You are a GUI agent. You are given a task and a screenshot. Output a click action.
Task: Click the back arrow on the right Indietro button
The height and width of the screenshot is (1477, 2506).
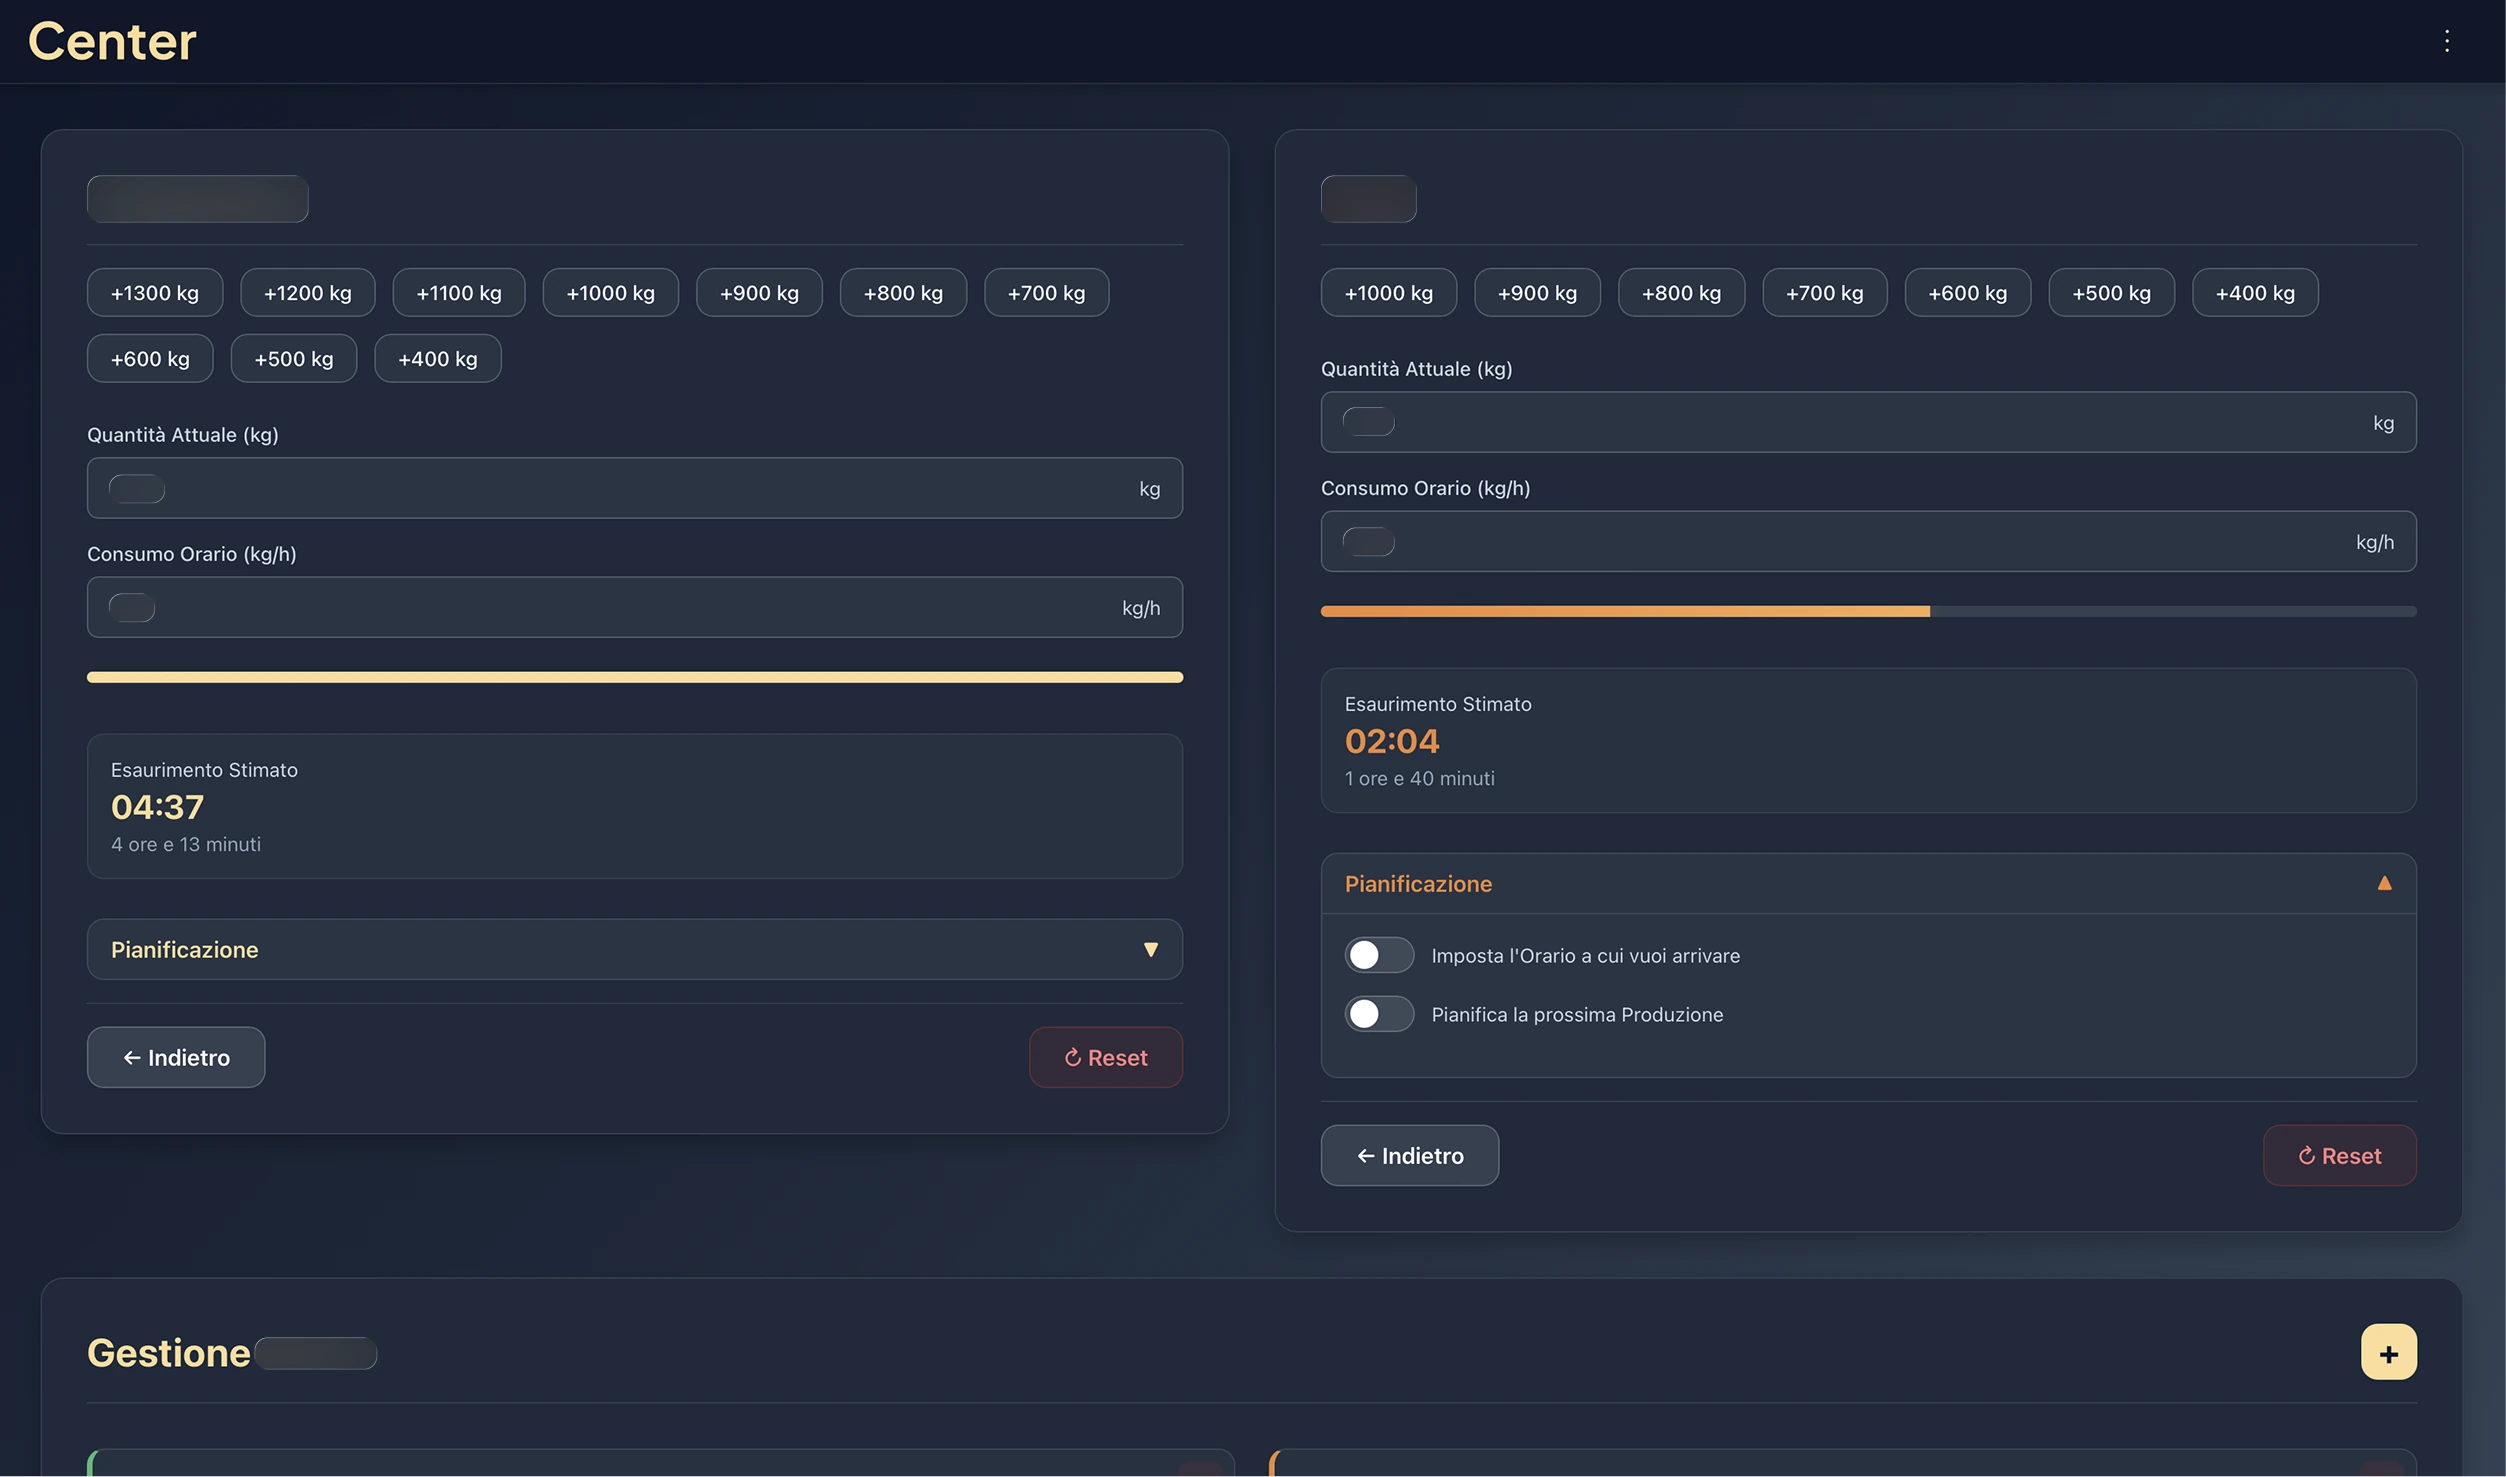click(1366, 1155)
